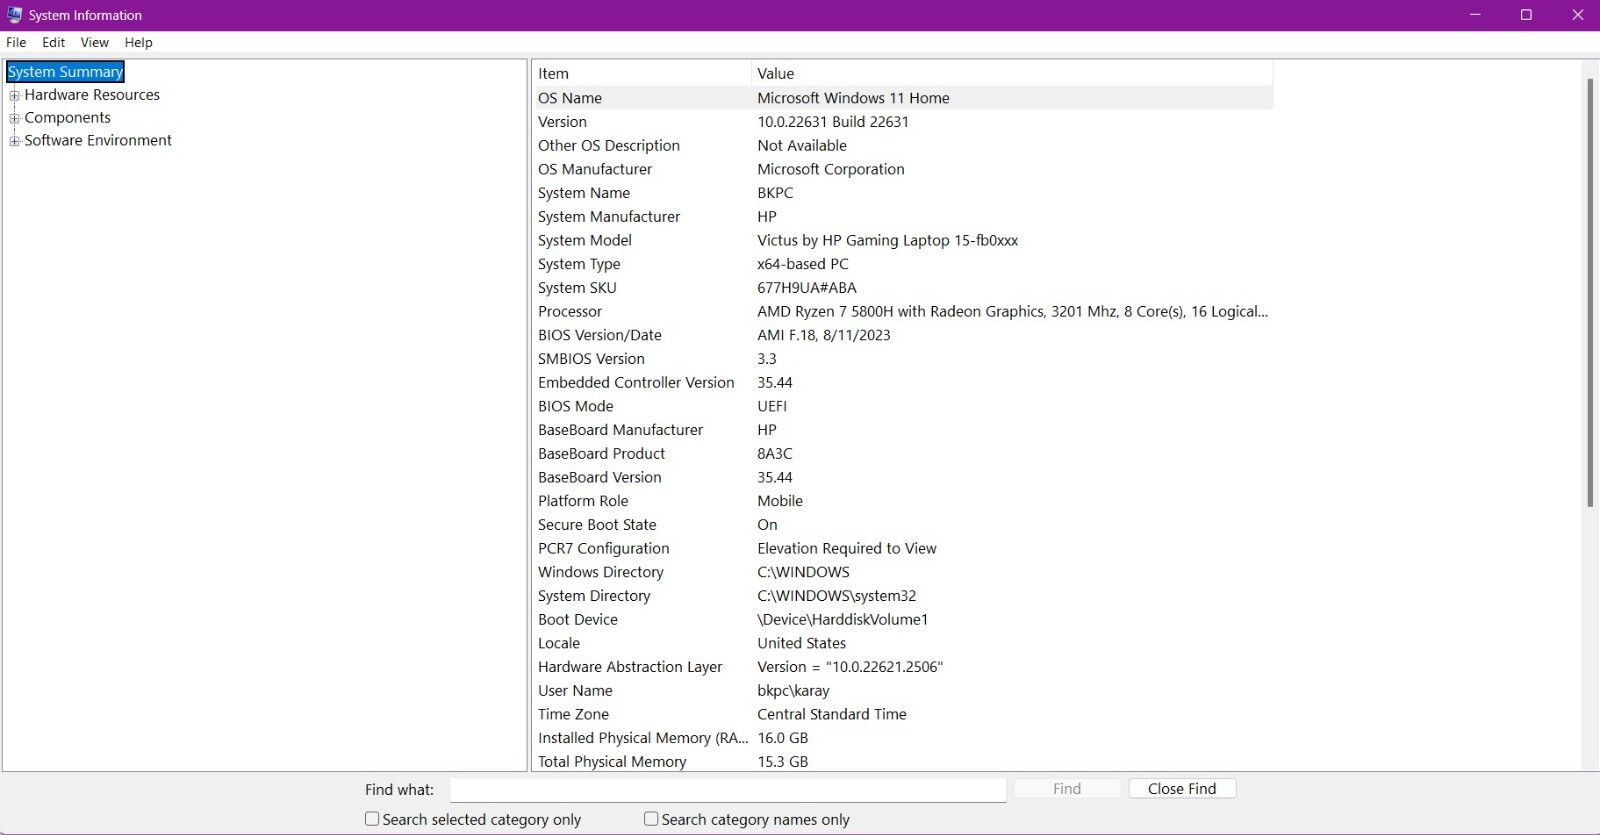Screen dimensions: 1600x835
Task: Open the View menu
Action: click(x=94, y=42)
